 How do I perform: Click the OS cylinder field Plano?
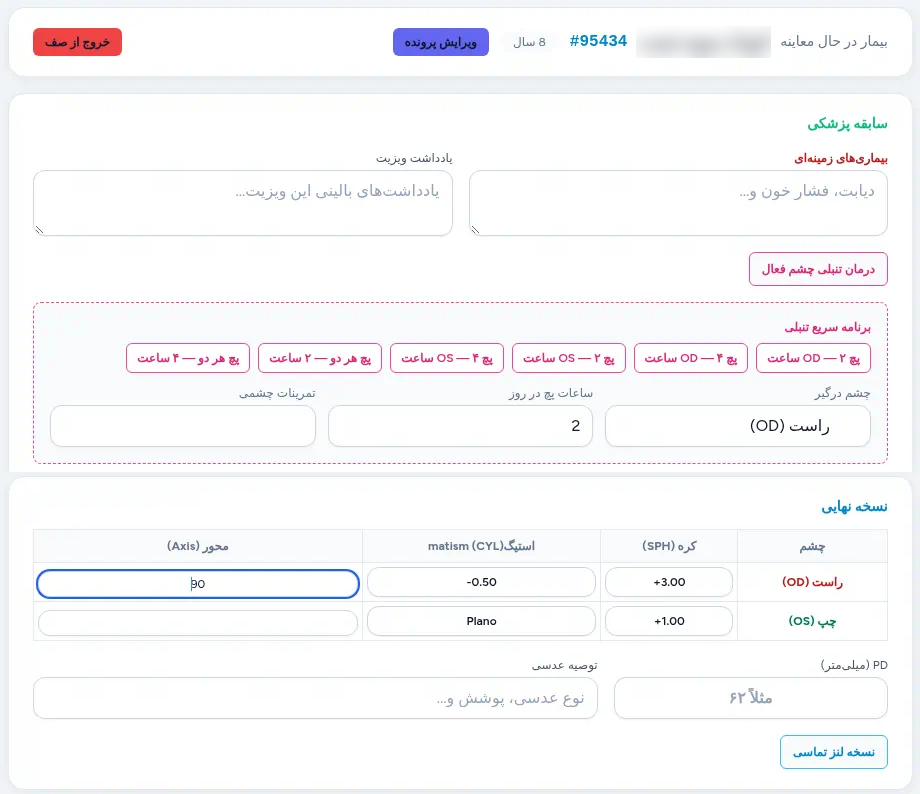[481, 621]
